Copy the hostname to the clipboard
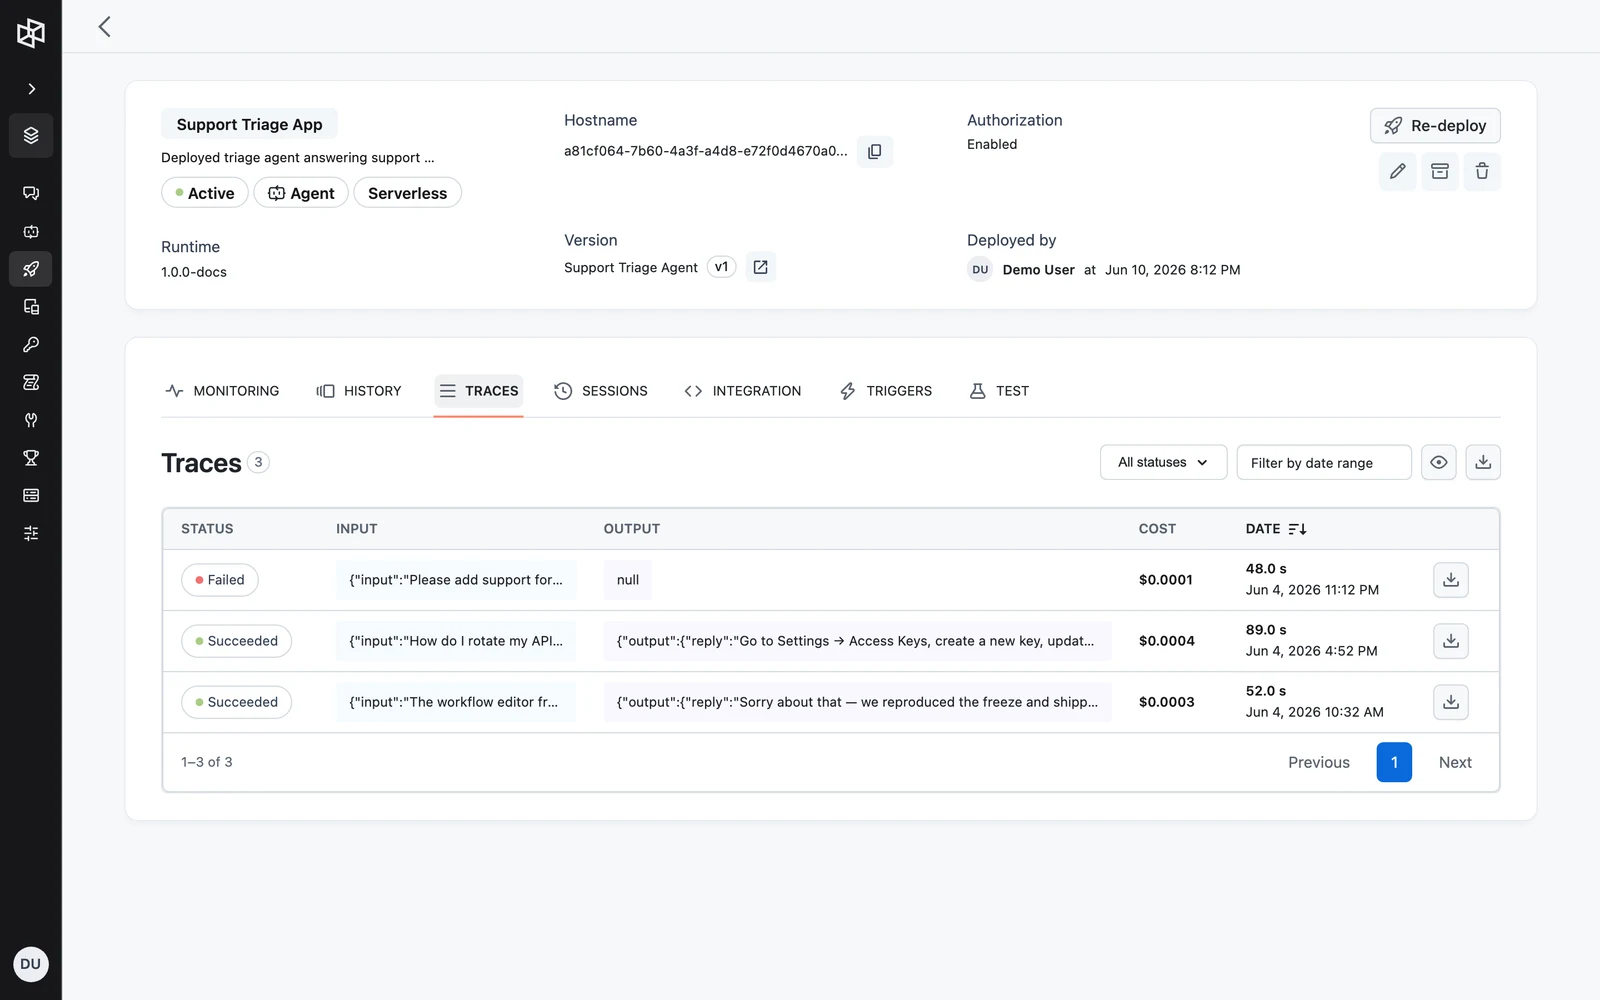 point(875,152)
